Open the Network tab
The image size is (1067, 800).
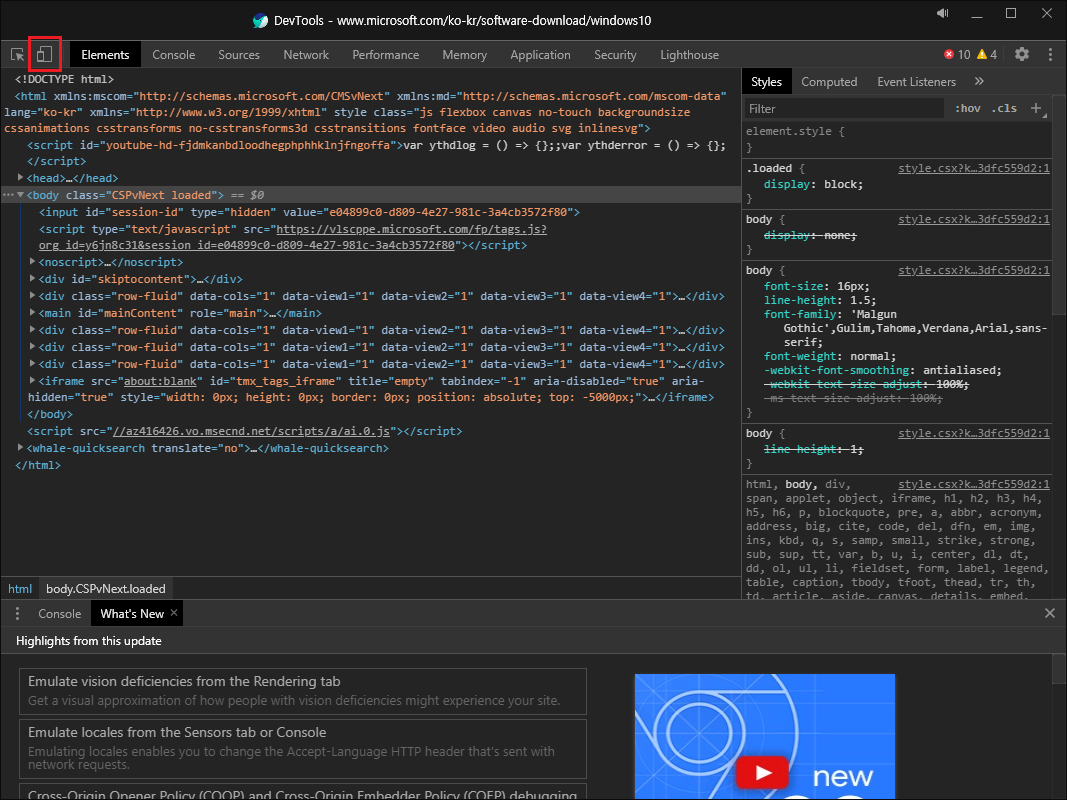[306, 54]
